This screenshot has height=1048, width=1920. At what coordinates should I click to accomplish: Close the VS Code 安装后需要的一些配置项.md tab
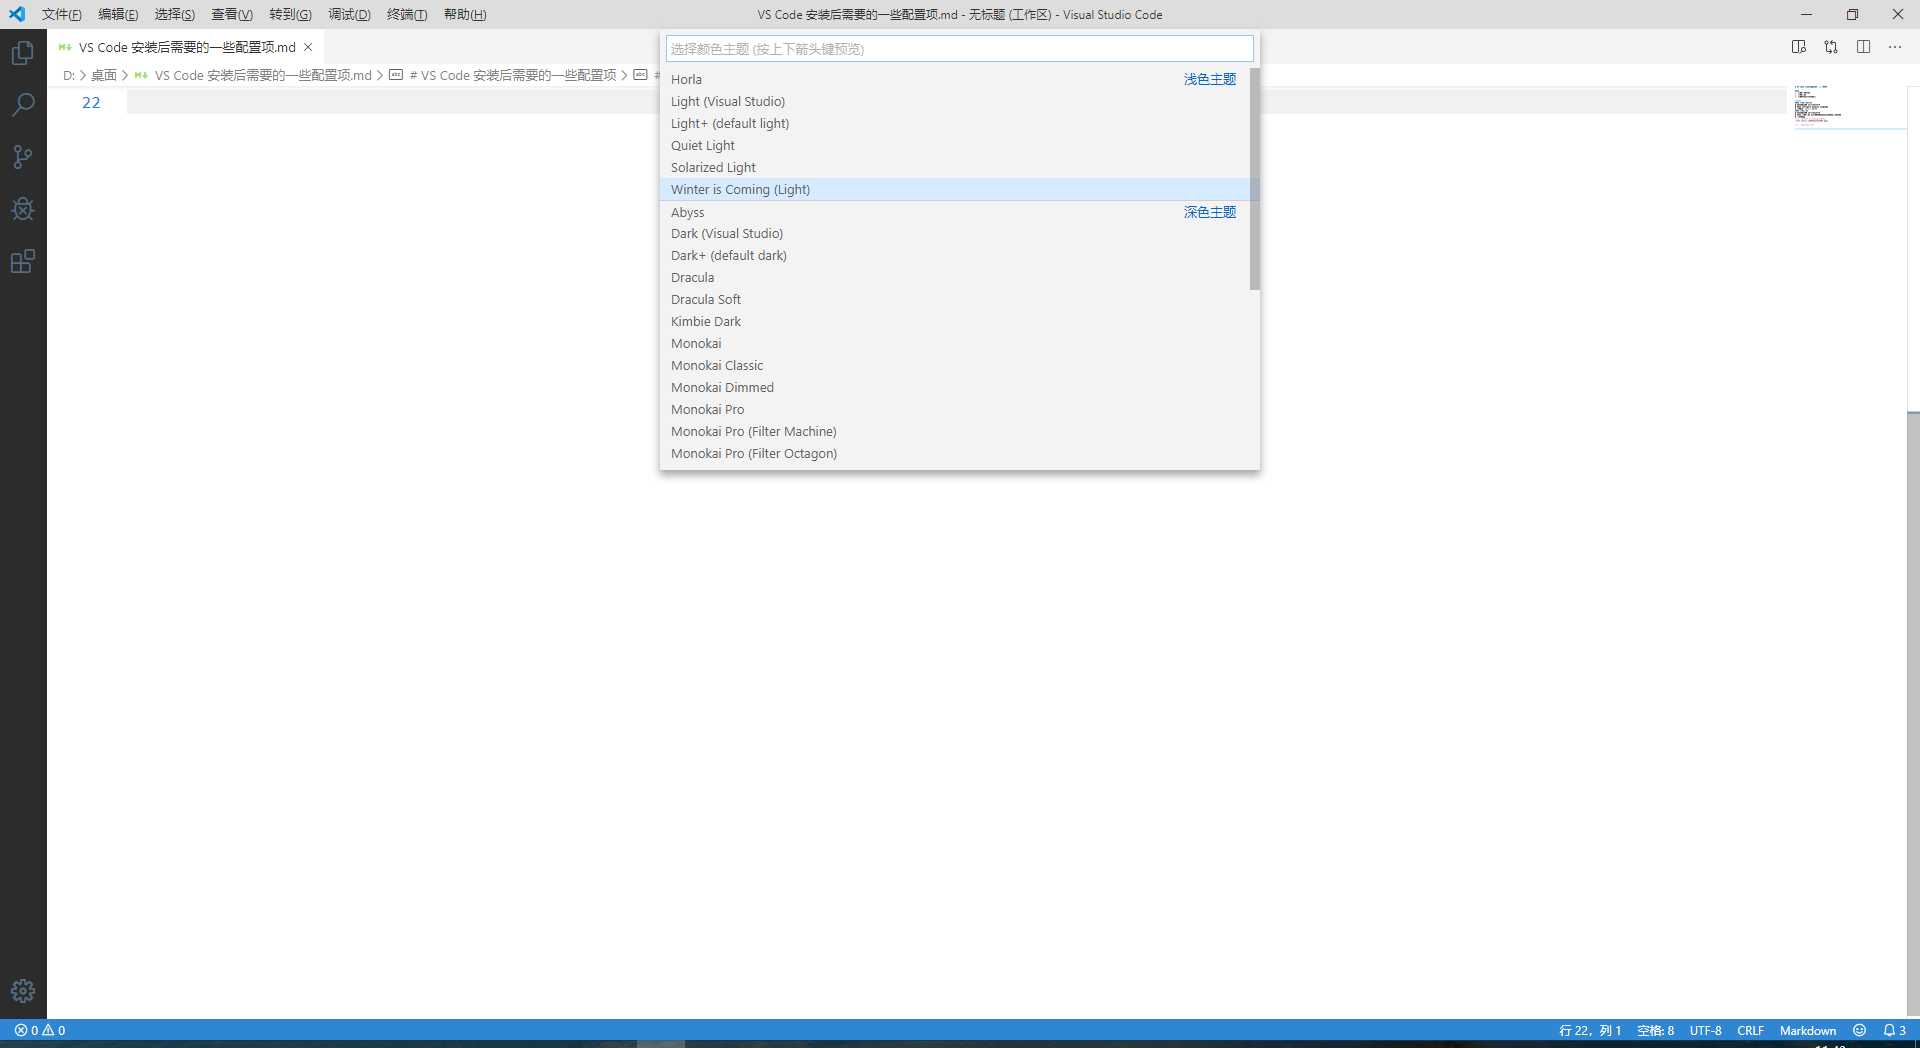pyautogui.click(x=308, y=47)
